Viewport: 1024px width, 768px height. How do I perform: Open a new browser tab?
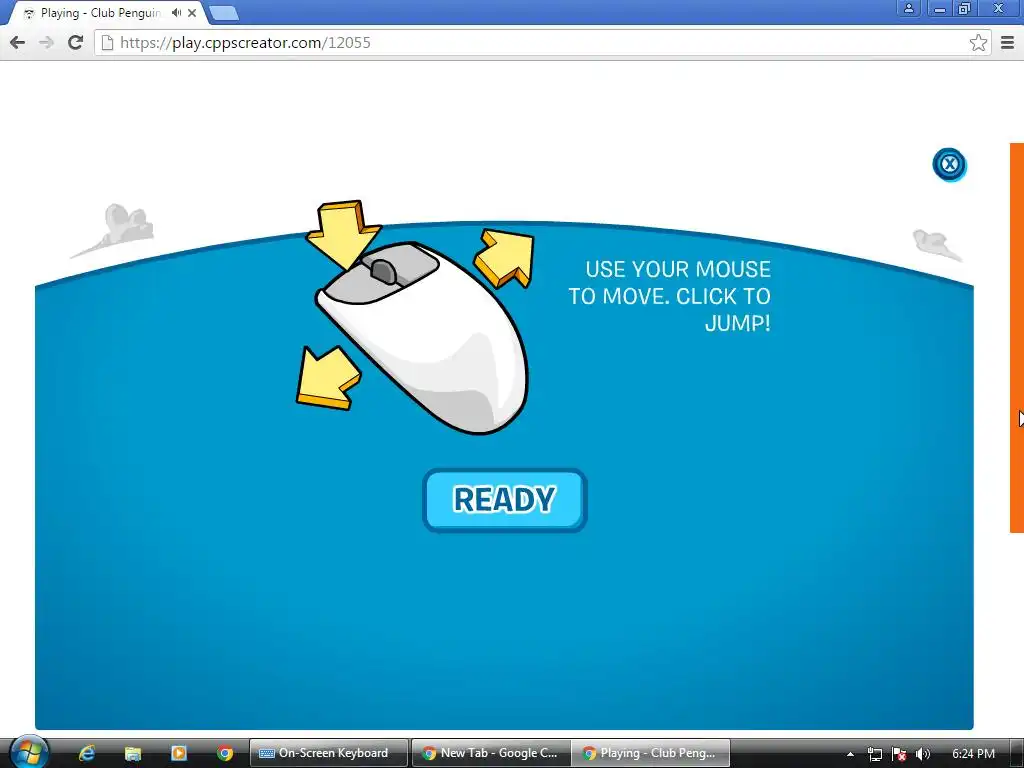(224, 13)
